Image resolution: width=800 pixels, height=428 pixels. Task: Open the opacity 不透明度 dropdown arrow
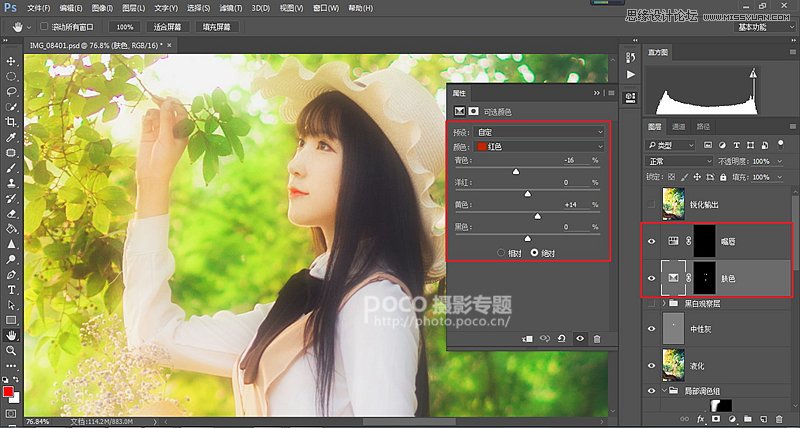click(x=779, y=161)
